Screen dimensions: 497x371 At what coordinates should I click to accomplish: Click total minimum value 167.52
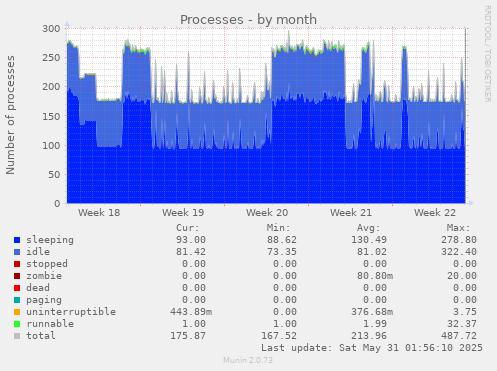pyautogui.click(x=279, y=336)
